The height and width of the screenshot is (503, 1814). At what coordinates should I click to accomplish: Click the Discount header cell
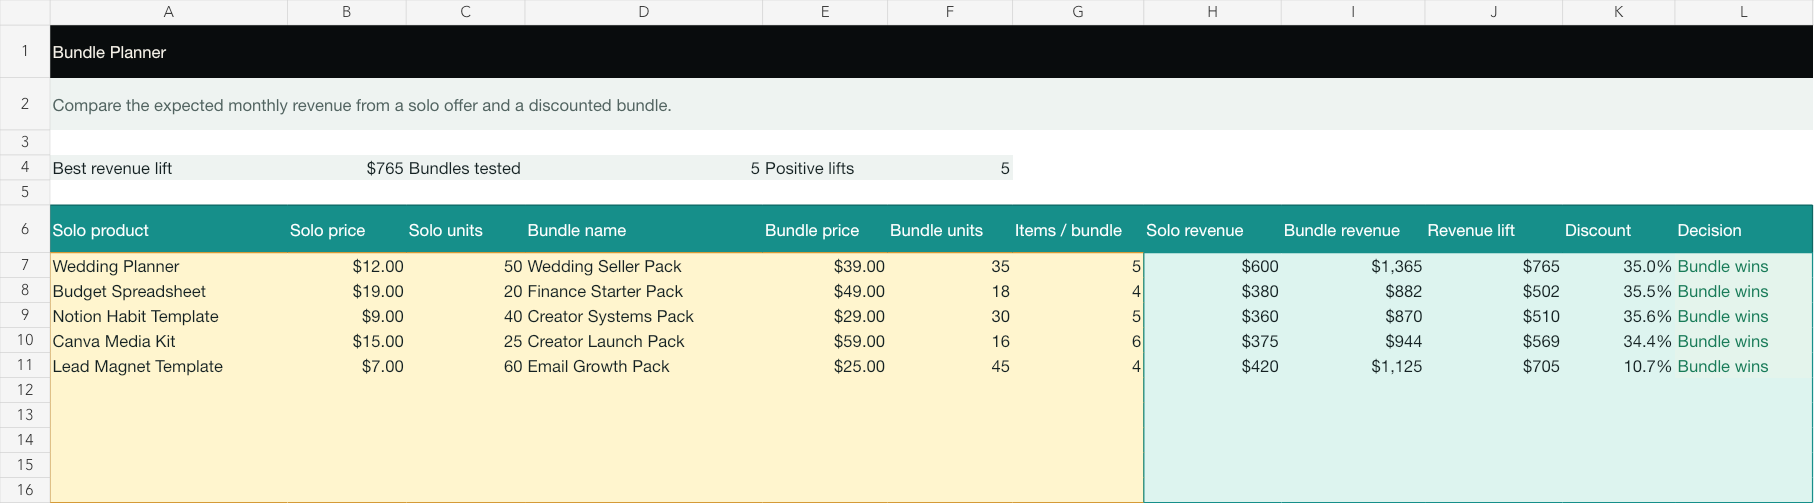(1618, 230)
